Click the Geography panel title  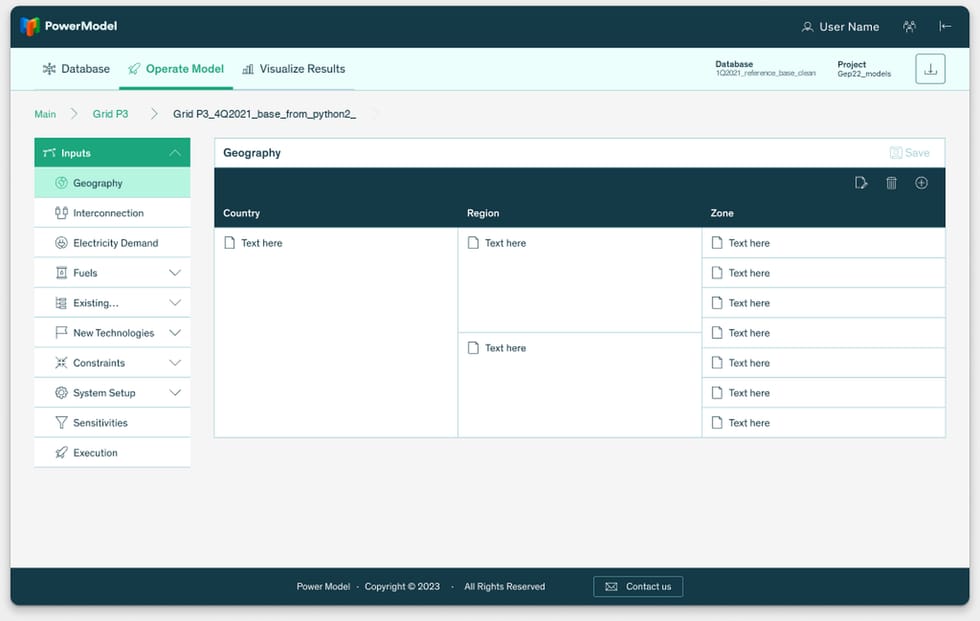[252, 153]
